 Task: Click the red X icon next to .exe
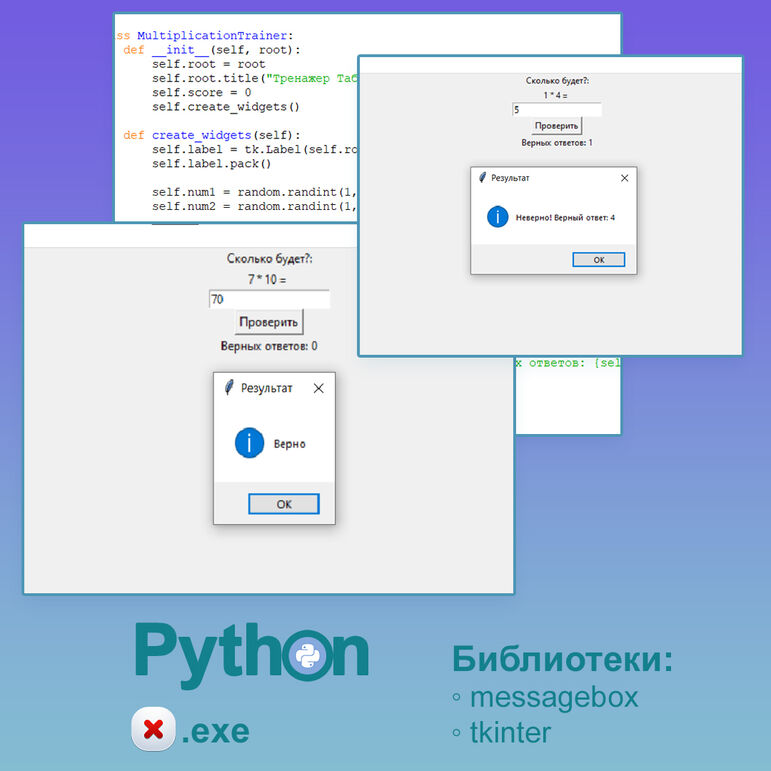153,730
